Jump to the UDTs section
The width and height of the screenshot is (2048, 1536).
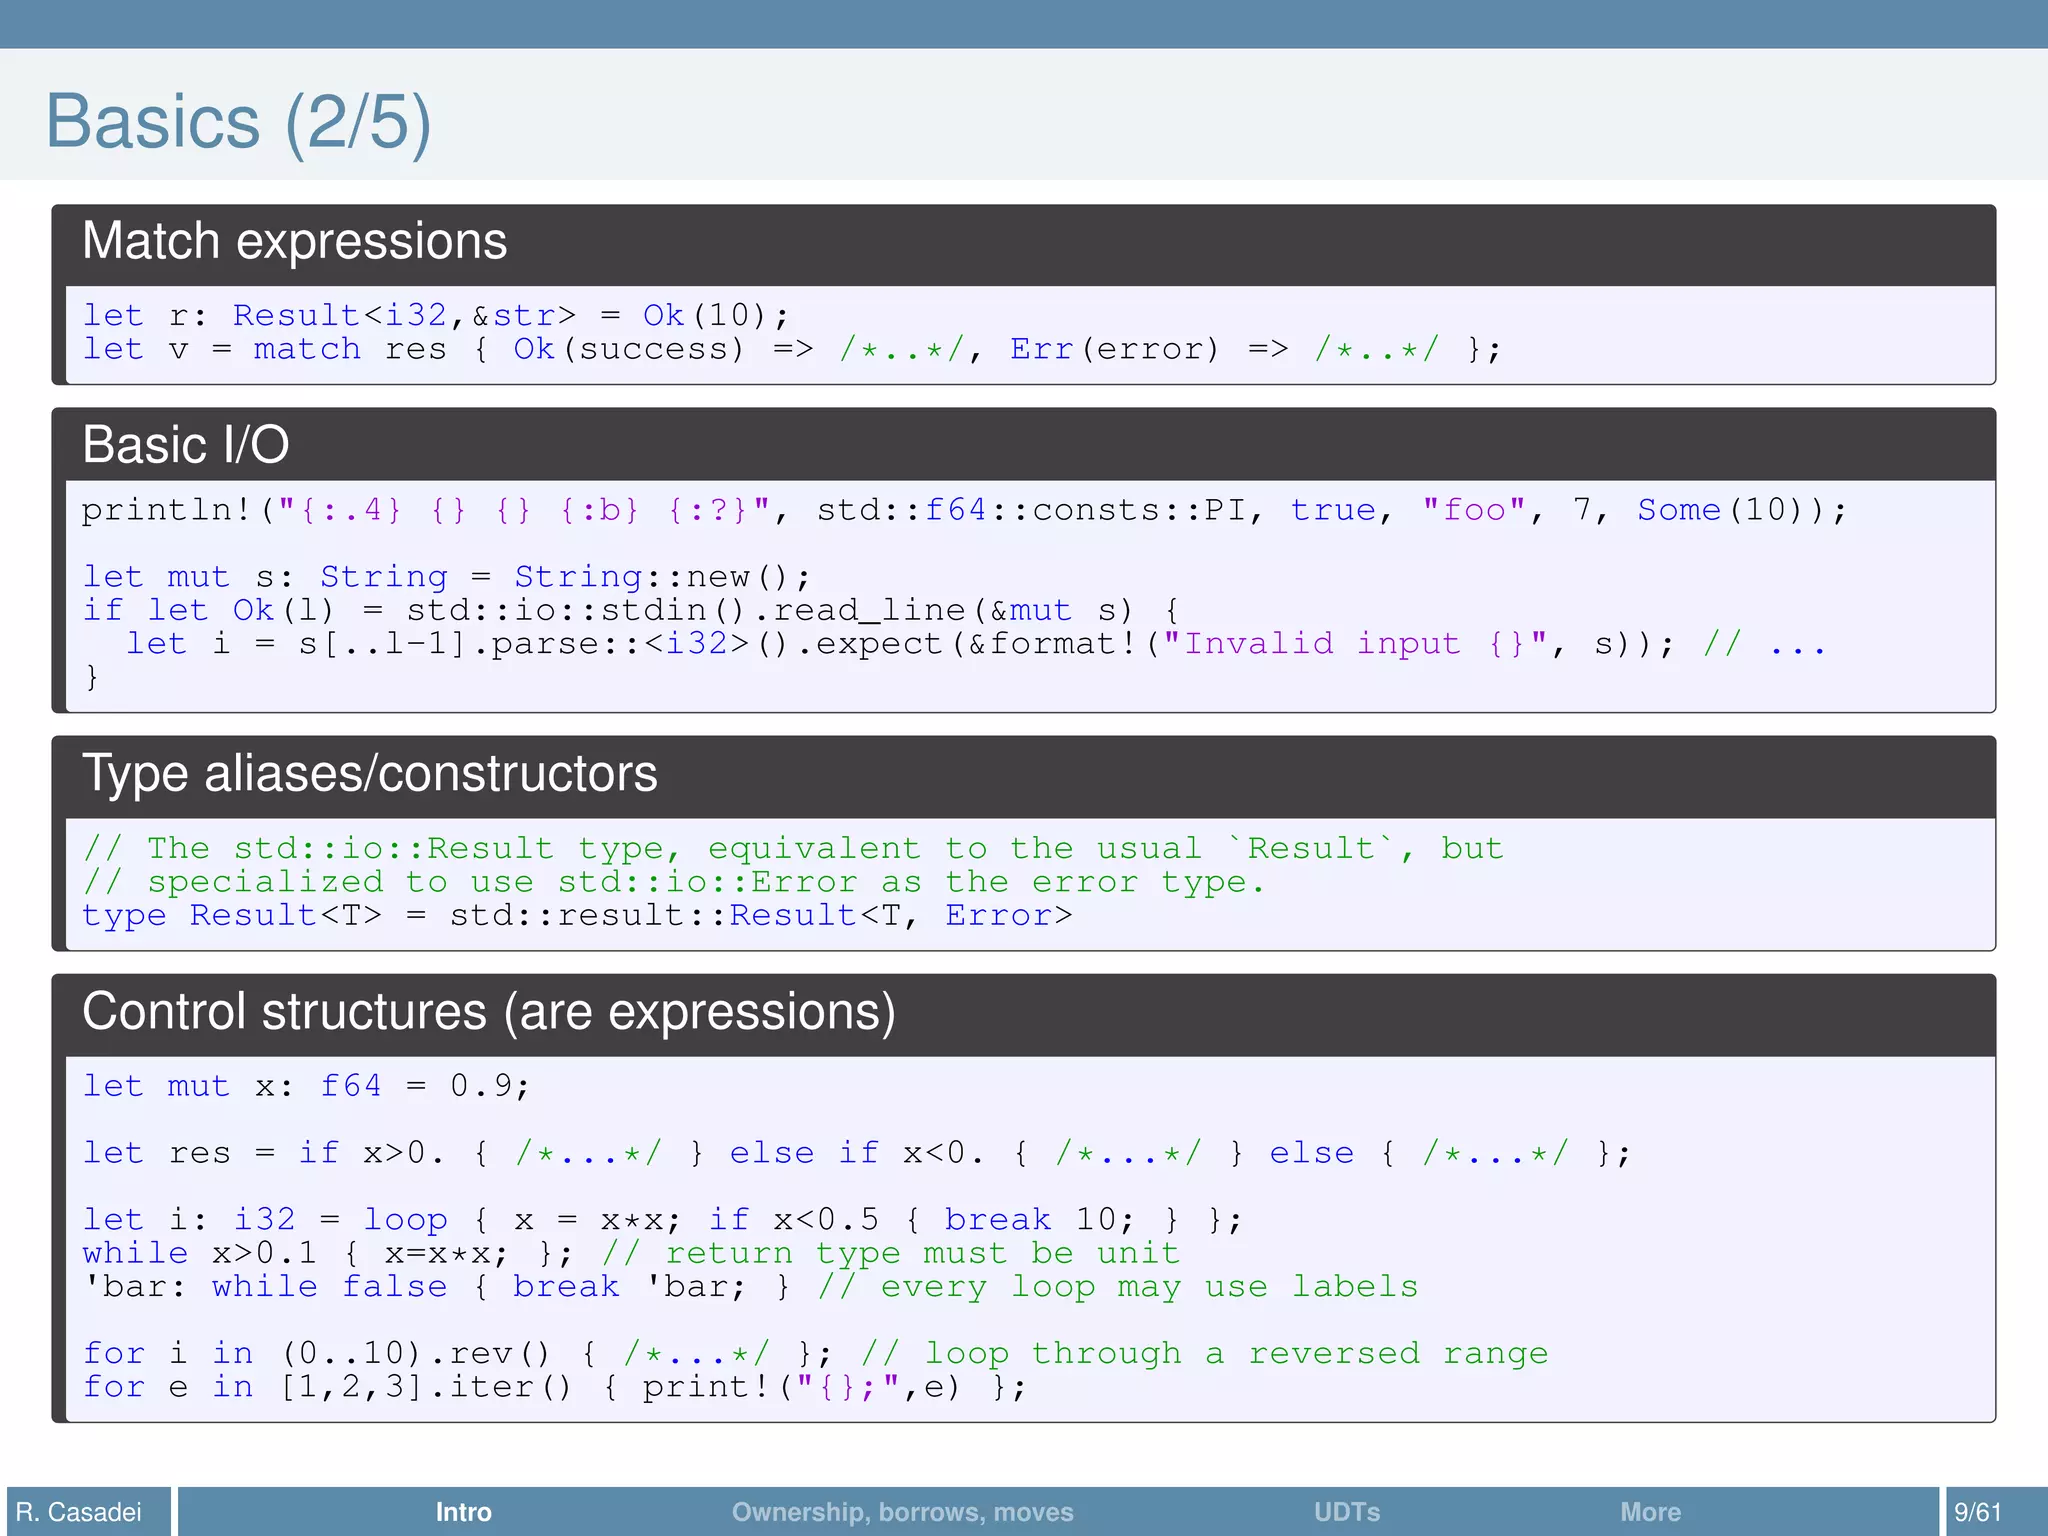pos(1346,1511)
